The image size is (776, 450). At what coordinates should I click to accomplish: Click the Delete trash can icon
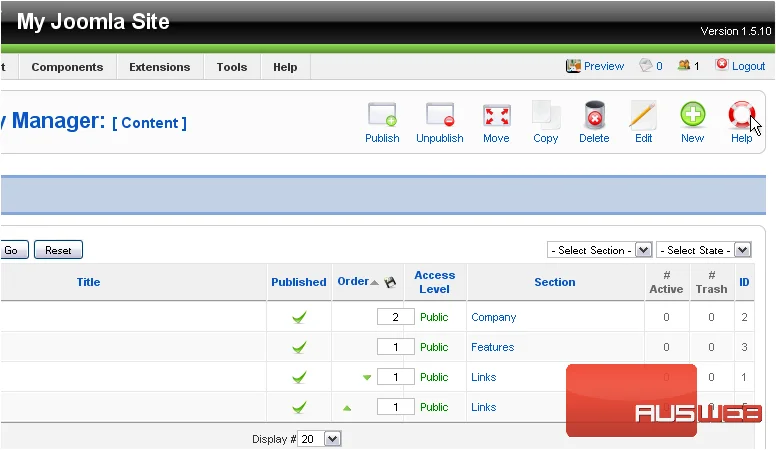tap(594, 115)
